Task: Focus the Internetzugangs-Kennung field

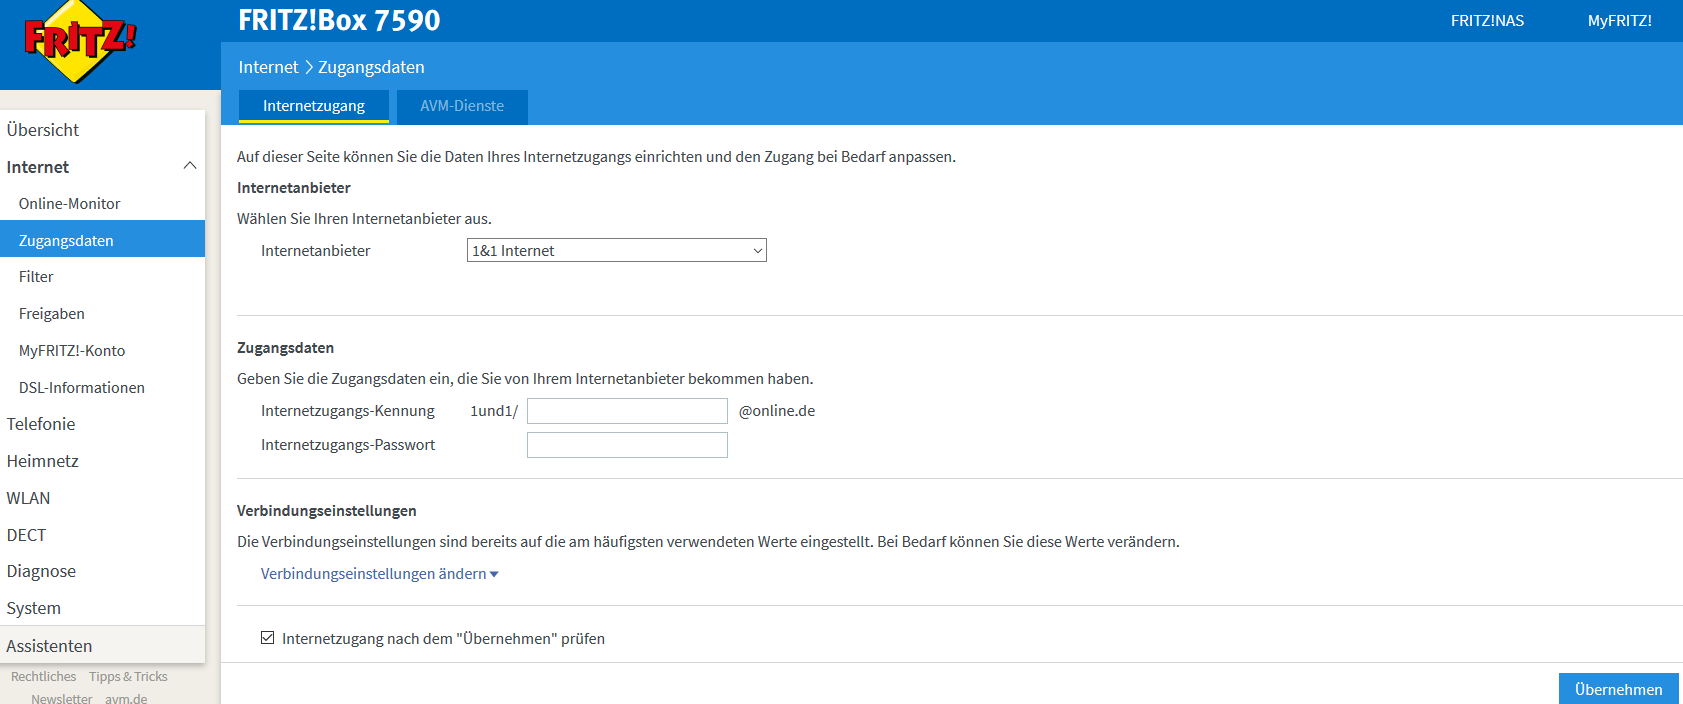Action: [x=627, y=411]
